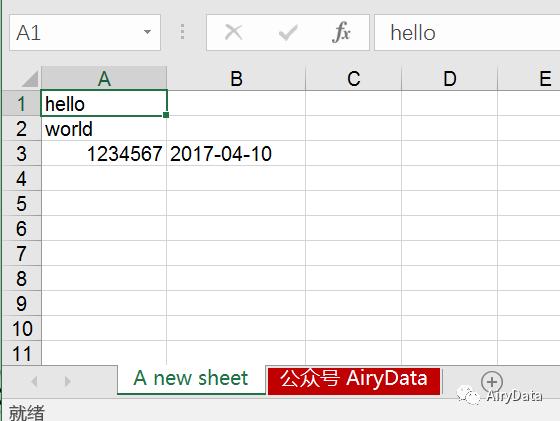Select column D header
Image resolution: width=560 pixels, height=421 pixels.
point(450,79)
